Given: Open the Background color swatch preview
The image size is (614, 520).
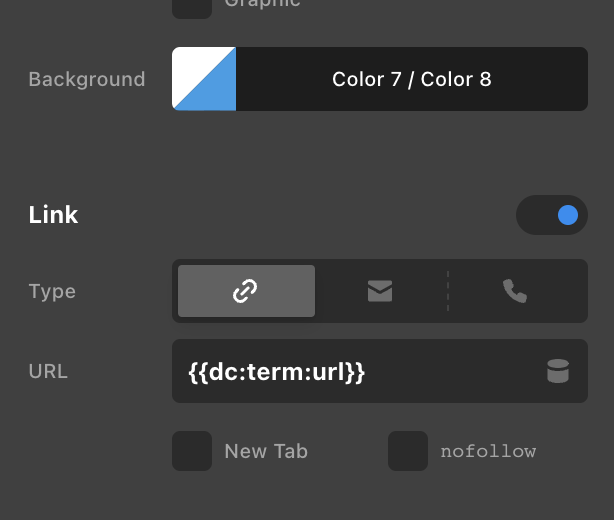Looking at the screenshot, I should click(x=204, y=79).
